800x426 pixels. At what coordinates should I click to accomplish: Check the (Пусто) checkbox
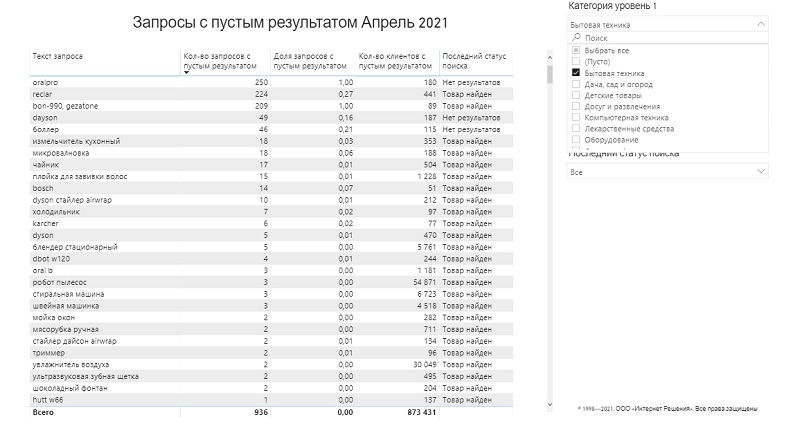pyautogui.click(x=576, y=61)
